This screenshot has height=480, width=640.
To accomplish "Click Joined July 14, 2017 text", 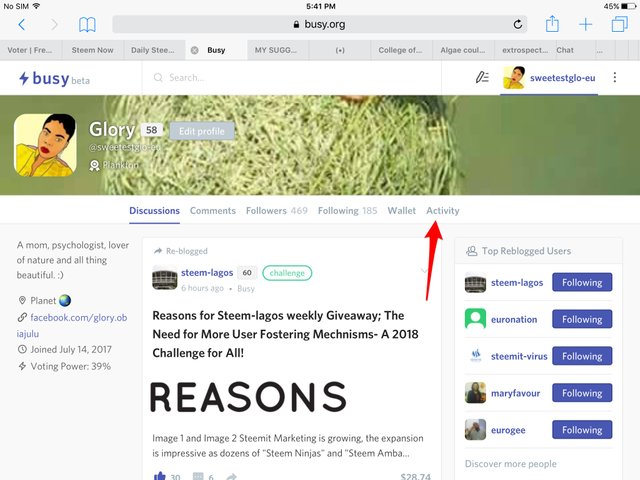I will [71, 350].
